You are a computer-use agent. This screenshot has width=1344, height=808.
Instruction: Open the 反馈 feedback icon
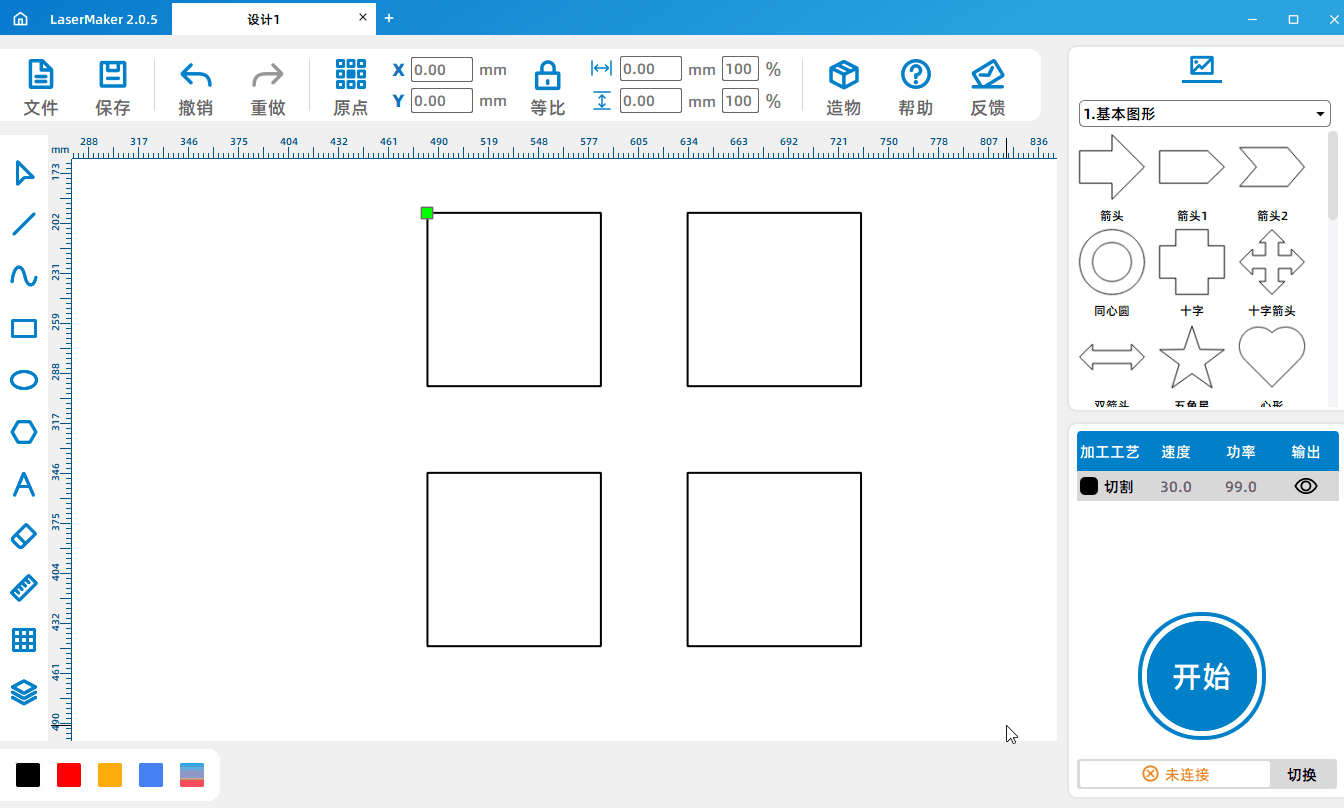pos(987,75)
